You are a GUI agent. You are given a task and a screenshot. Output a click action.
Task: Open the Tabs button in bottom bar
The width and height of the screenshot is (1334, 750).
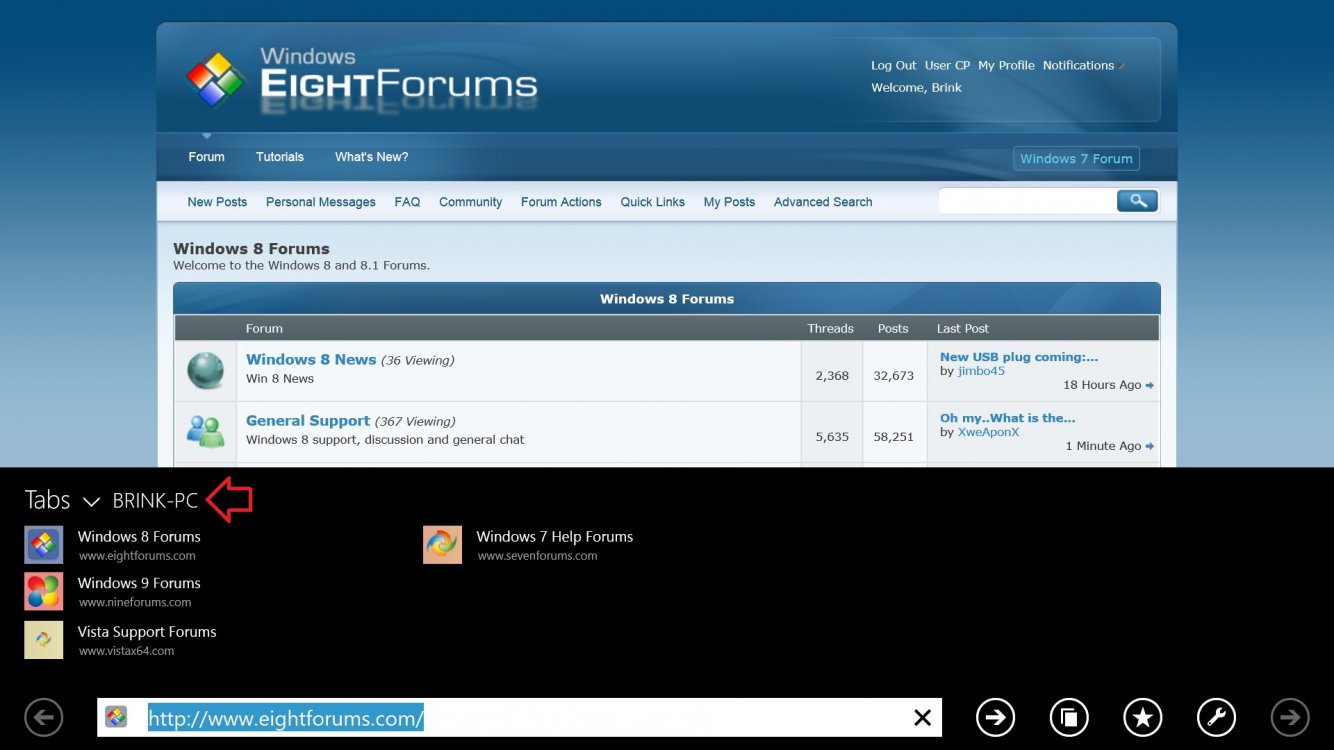coord(1069,717)
